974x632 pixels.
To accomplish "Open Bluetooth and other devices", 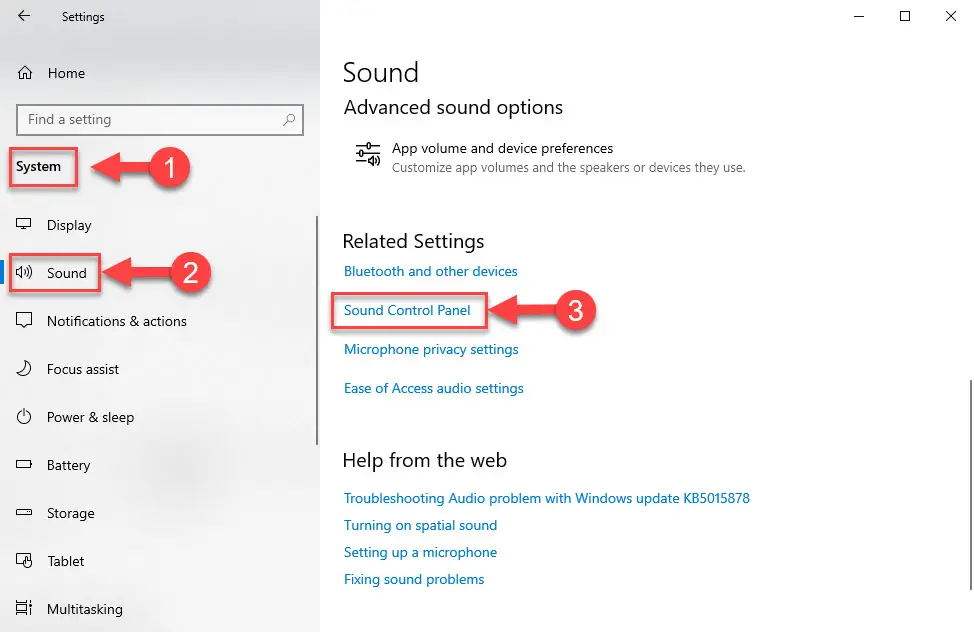I will [x=430, y=271].
